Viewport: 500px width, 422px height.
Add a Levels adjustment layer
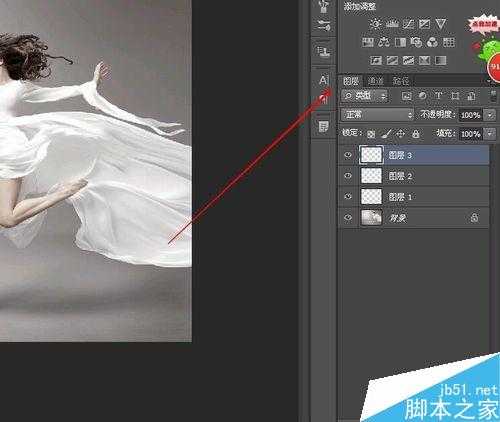click(x=392, y=24)
